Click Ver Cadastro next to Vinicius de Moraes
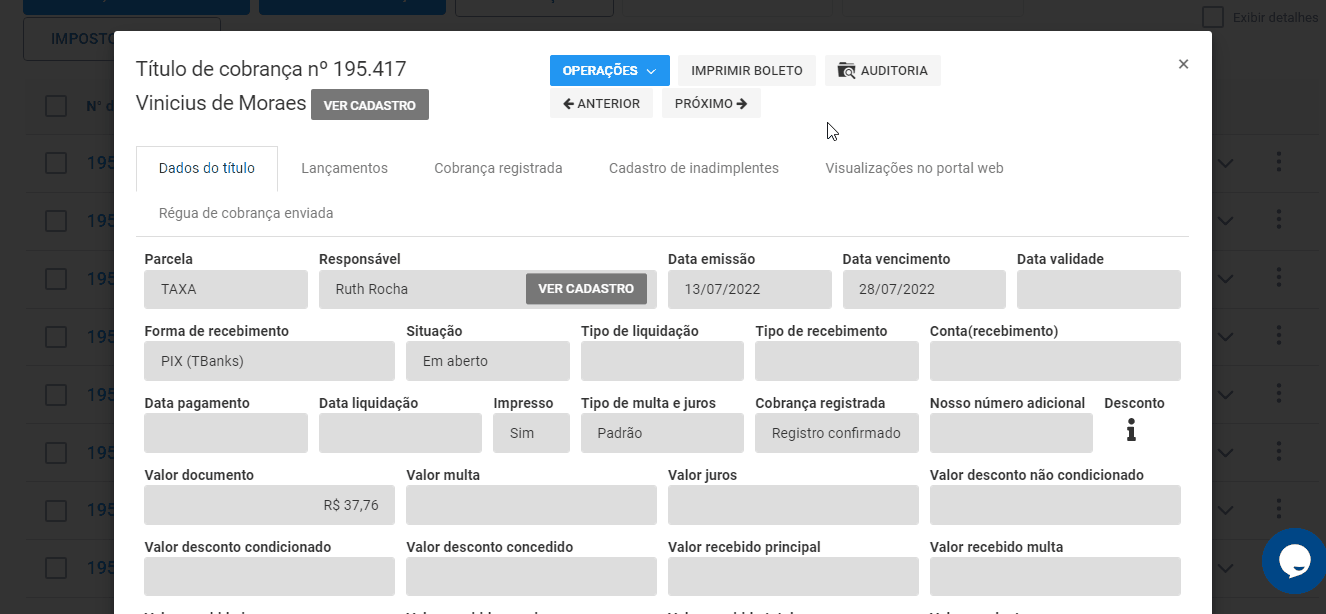This screenshot has height=614, width=1326. (370, 105)
